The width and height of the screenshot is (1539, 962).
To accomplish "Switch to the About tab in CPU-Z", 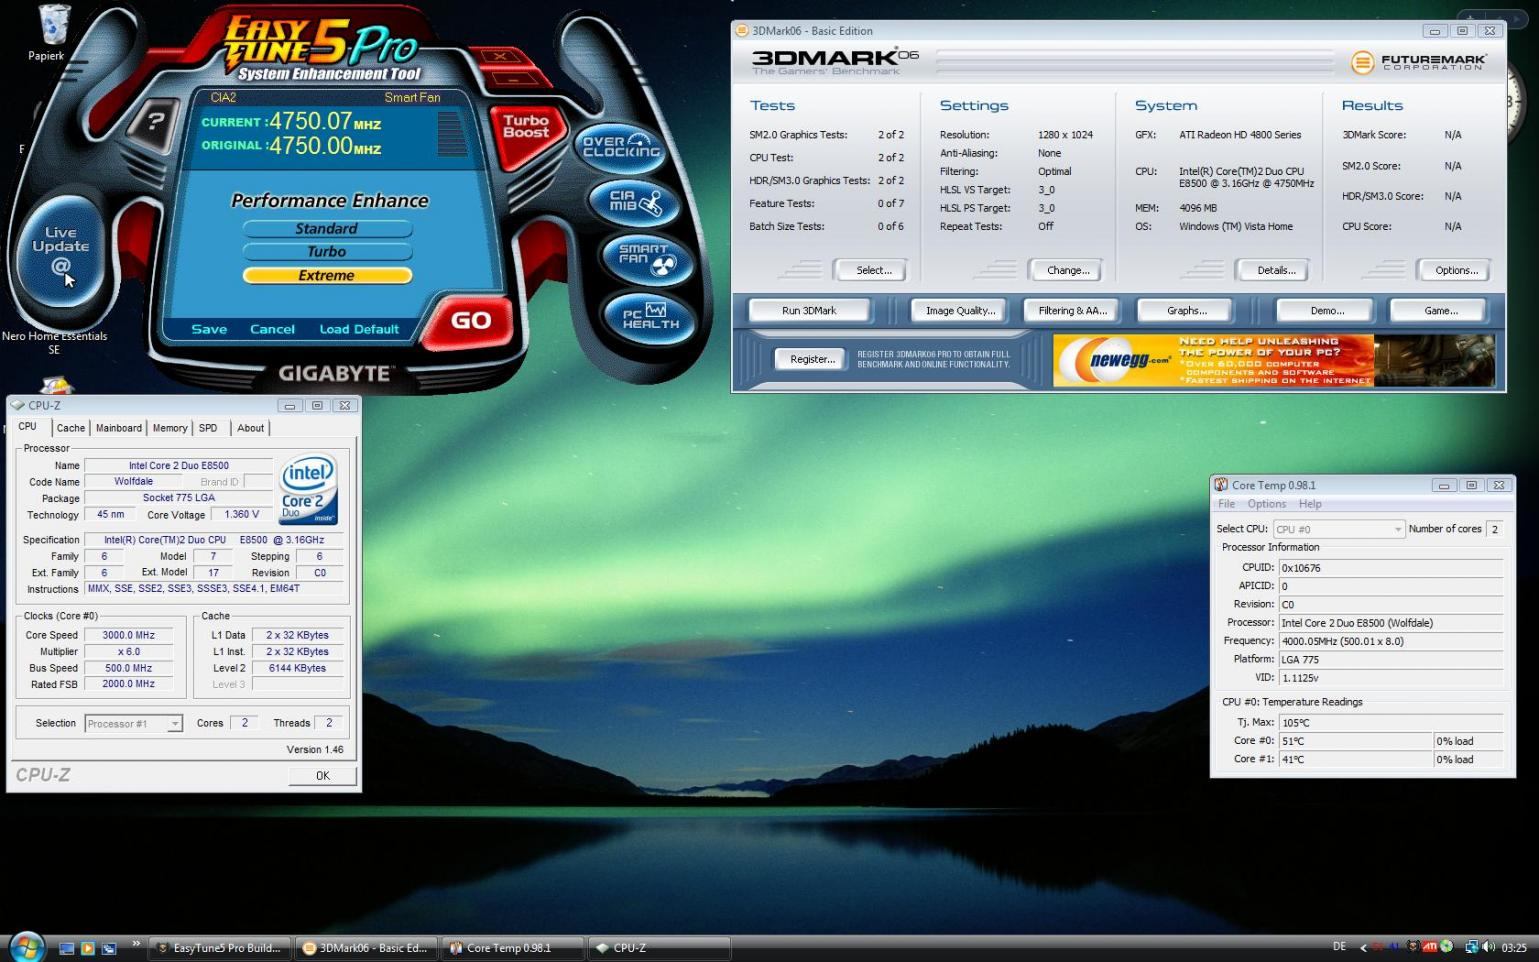I will click(x=251, y=428).
